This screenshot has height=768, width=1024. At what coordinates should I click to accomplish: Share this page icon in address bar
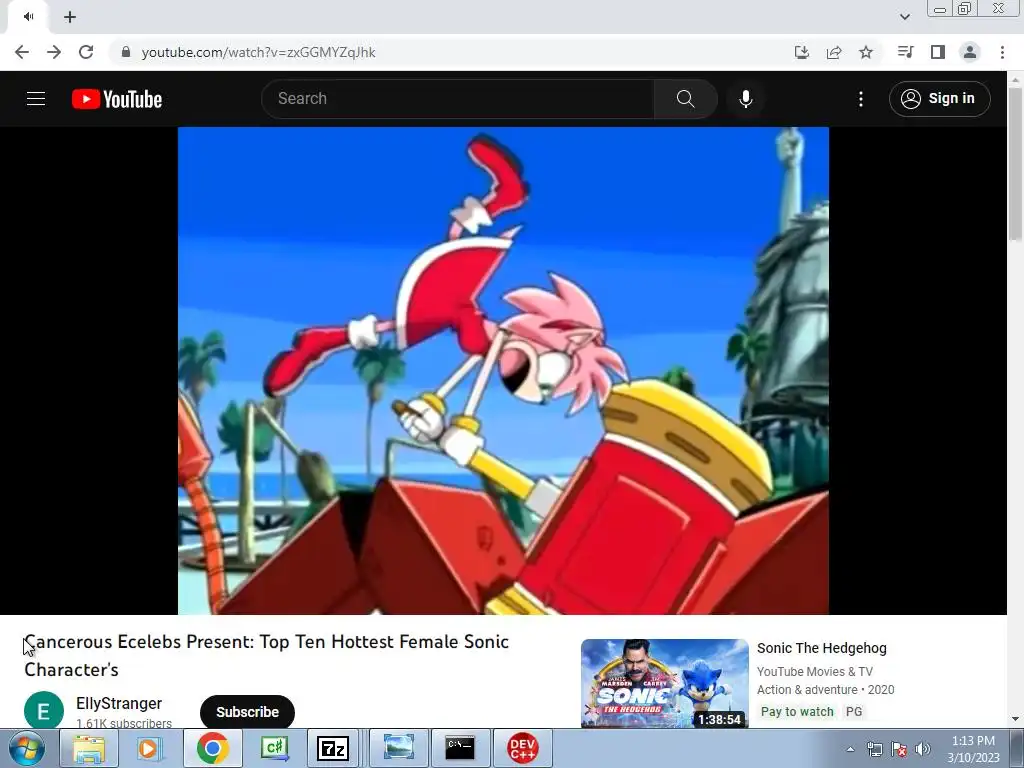pyautogui.click(x=833, y=52)
